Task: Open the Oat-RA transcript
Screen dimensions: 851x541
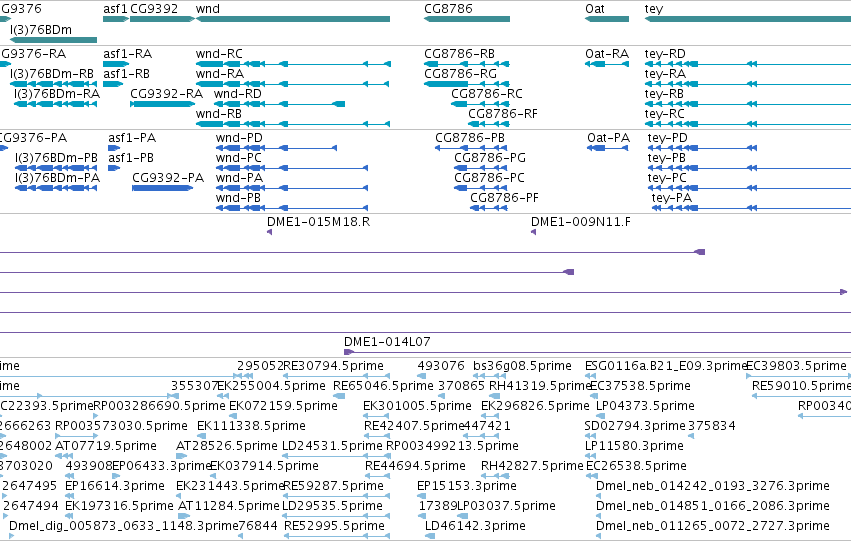Action: coord(607,54)
